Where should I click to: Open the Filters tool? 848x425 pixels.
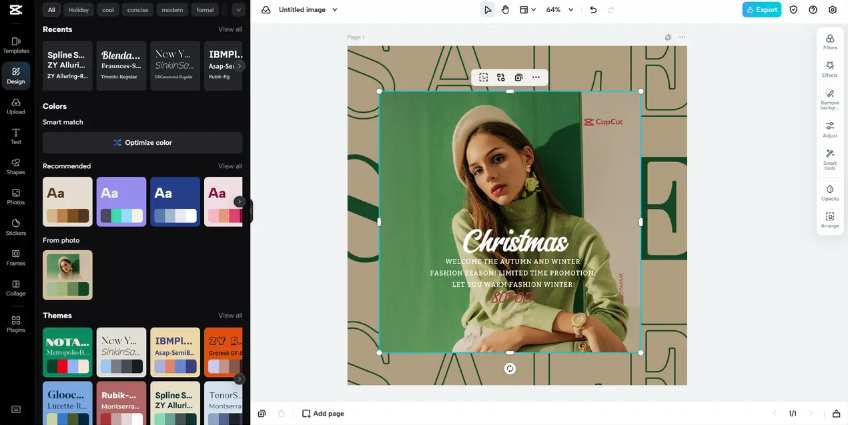pos(830,42)
